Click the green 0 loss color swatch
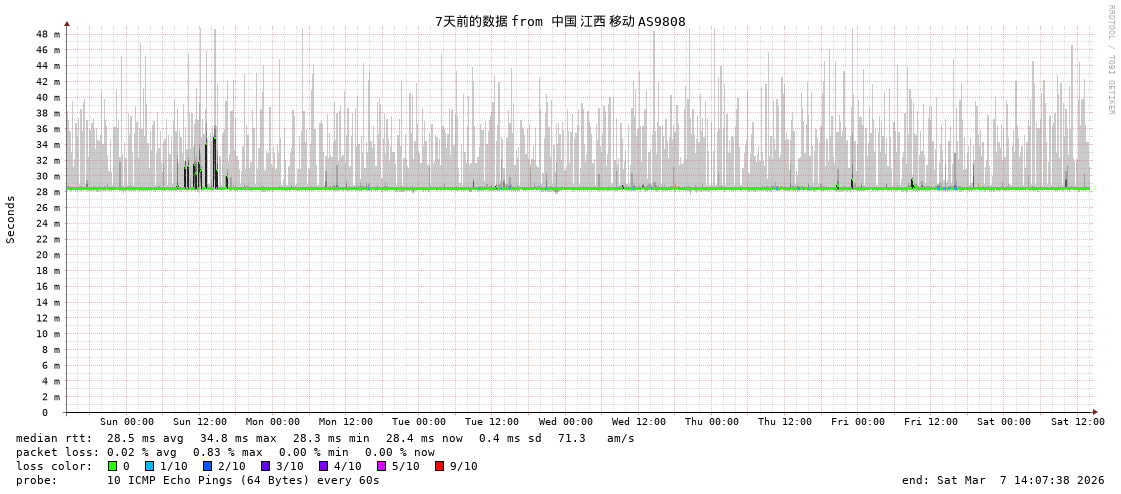 click(113, 466)
